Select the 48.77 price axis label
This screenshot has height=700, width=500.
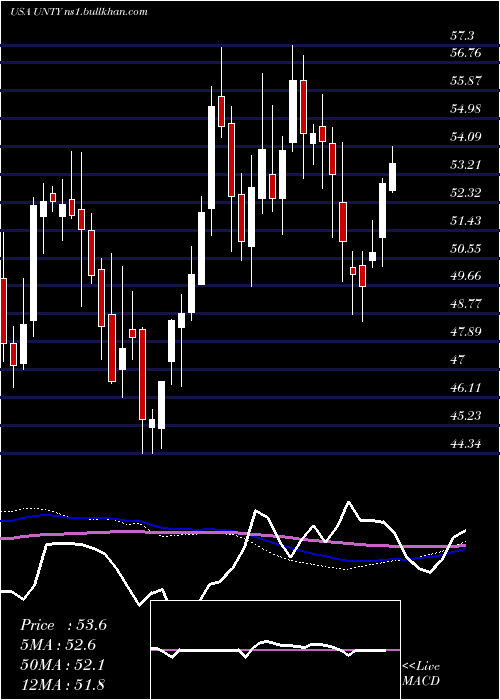point(467,304)
